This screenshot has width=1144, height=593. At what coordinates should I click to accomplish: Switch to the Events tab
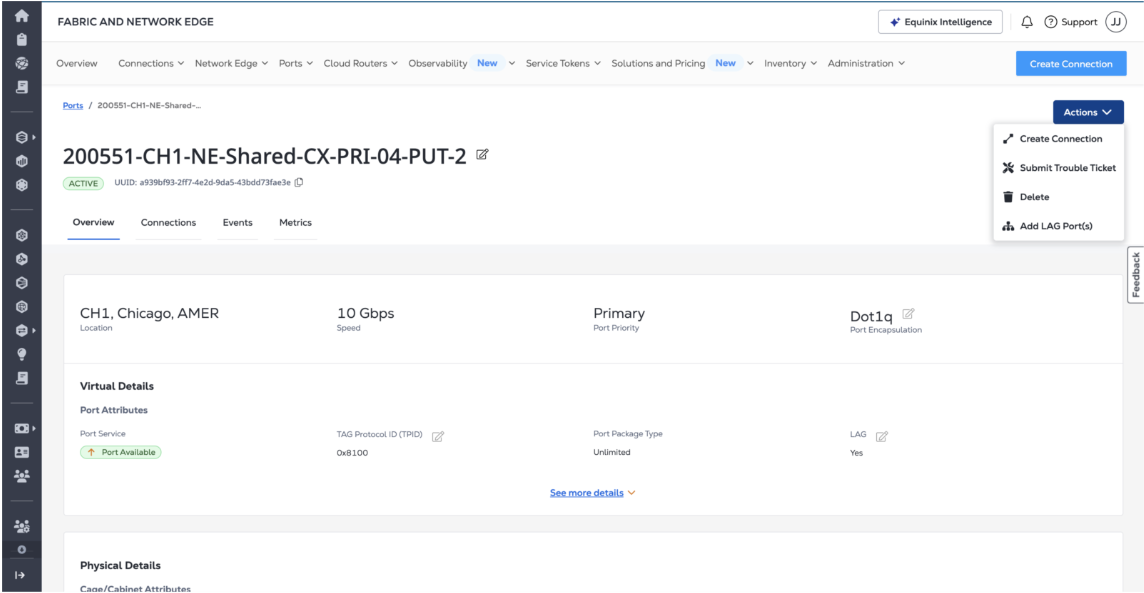(x=237, y=222)
